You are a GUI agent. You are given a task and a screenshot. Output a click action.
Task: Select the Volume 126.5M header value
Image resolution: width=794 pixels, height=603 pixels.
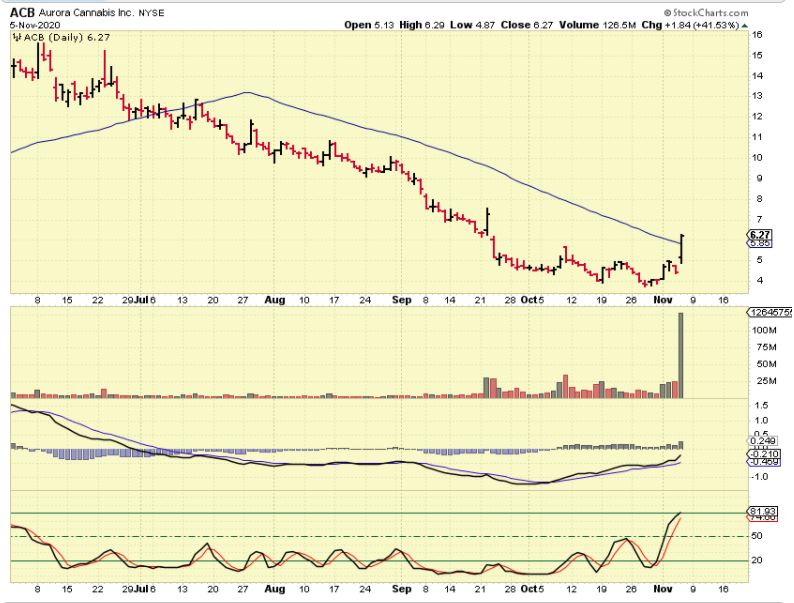pyautogui.click(x=597, y=25)
